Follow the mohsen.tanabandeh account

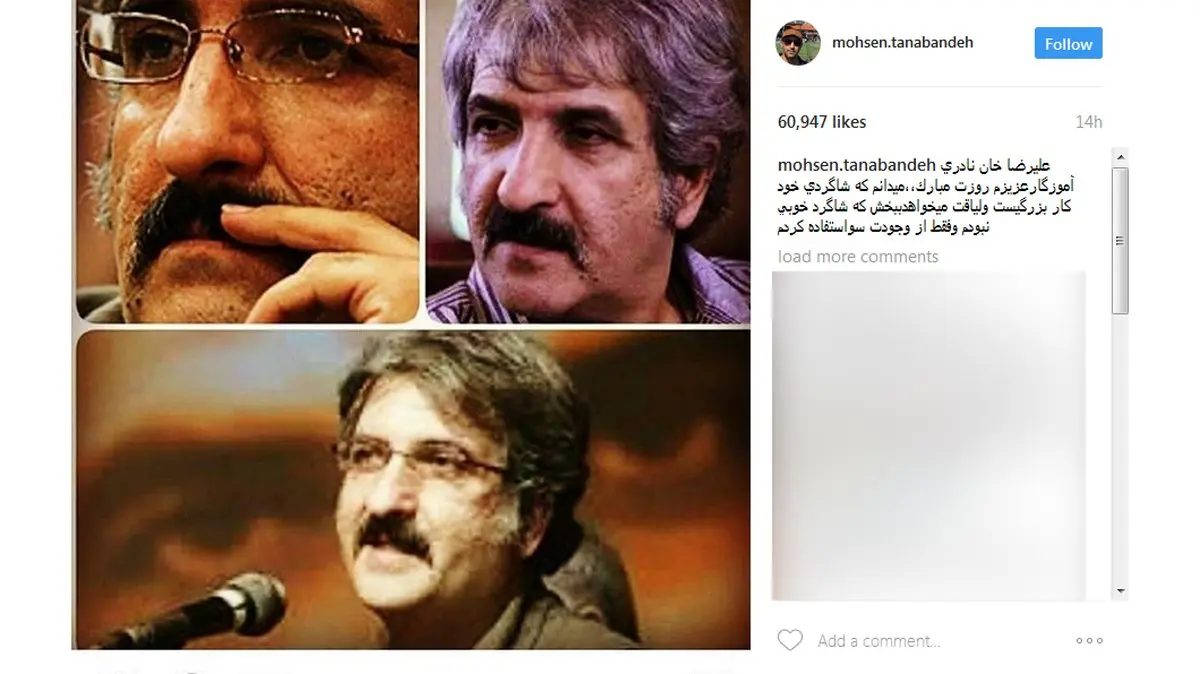click(1068, 44)
